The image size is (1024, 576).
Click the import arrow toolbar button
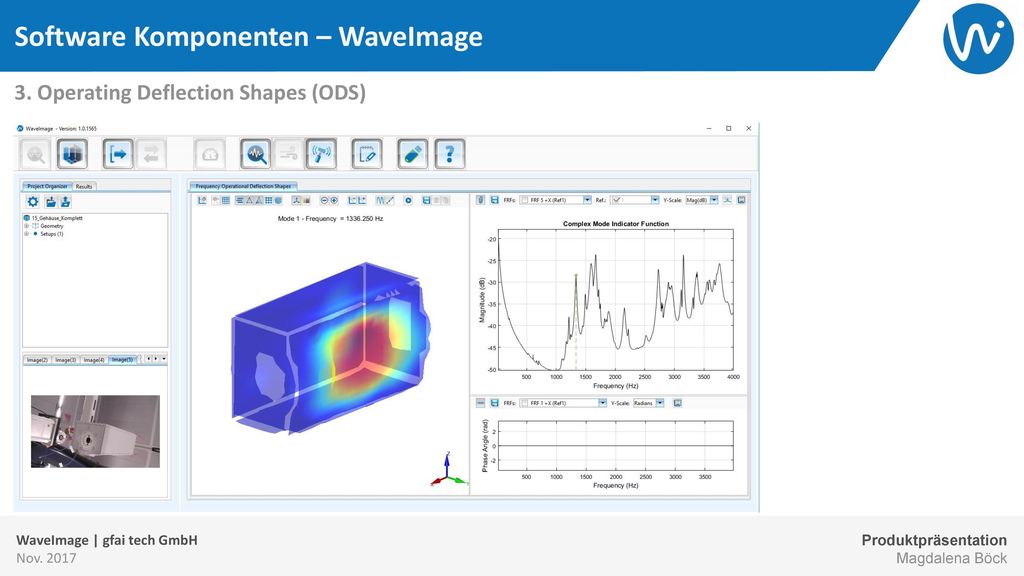(118, 154)
